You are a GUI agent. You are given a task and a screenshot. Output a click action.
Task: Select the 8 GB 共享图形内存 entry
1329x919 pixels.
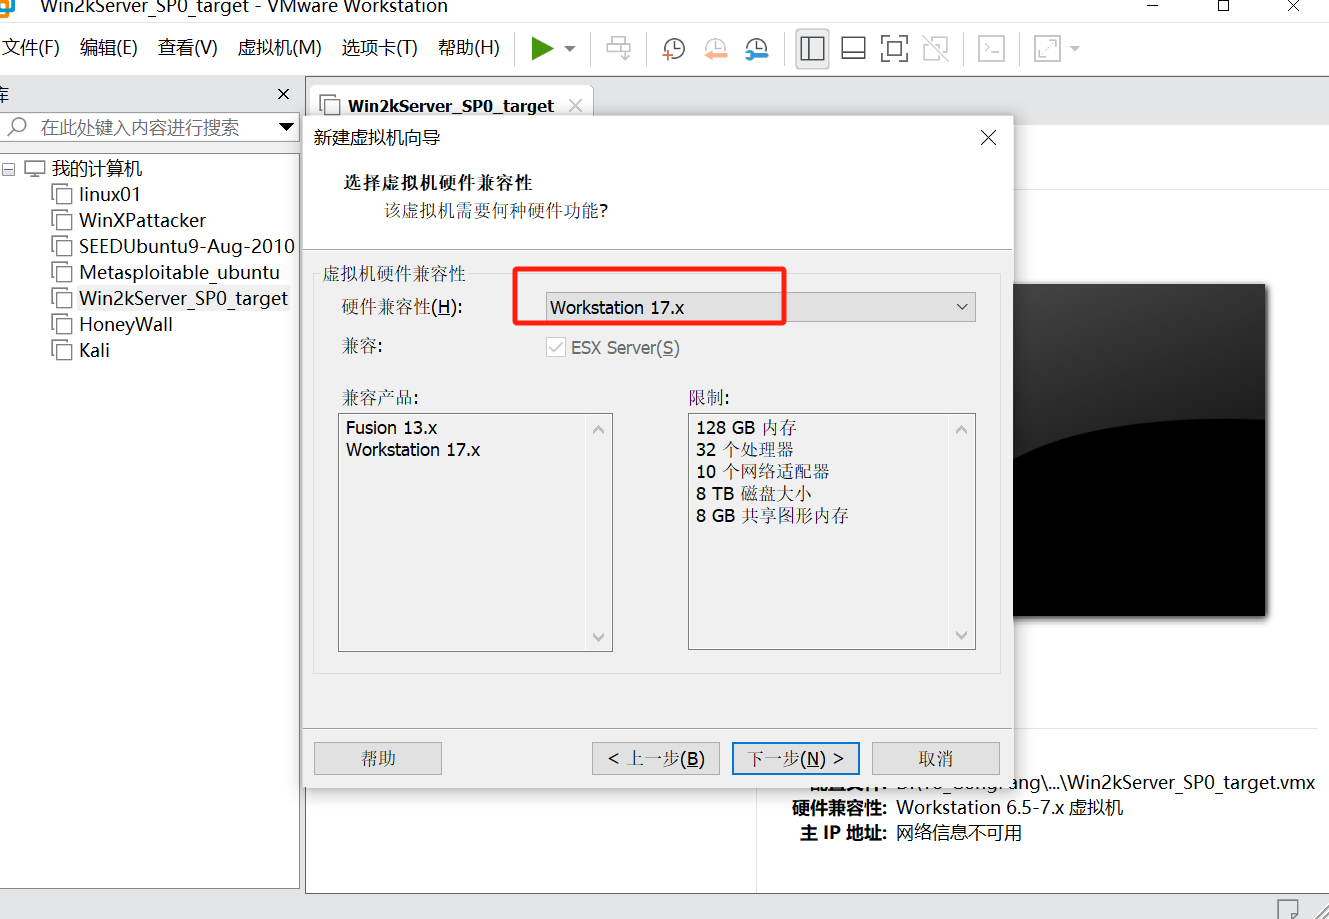coord(772,516)
